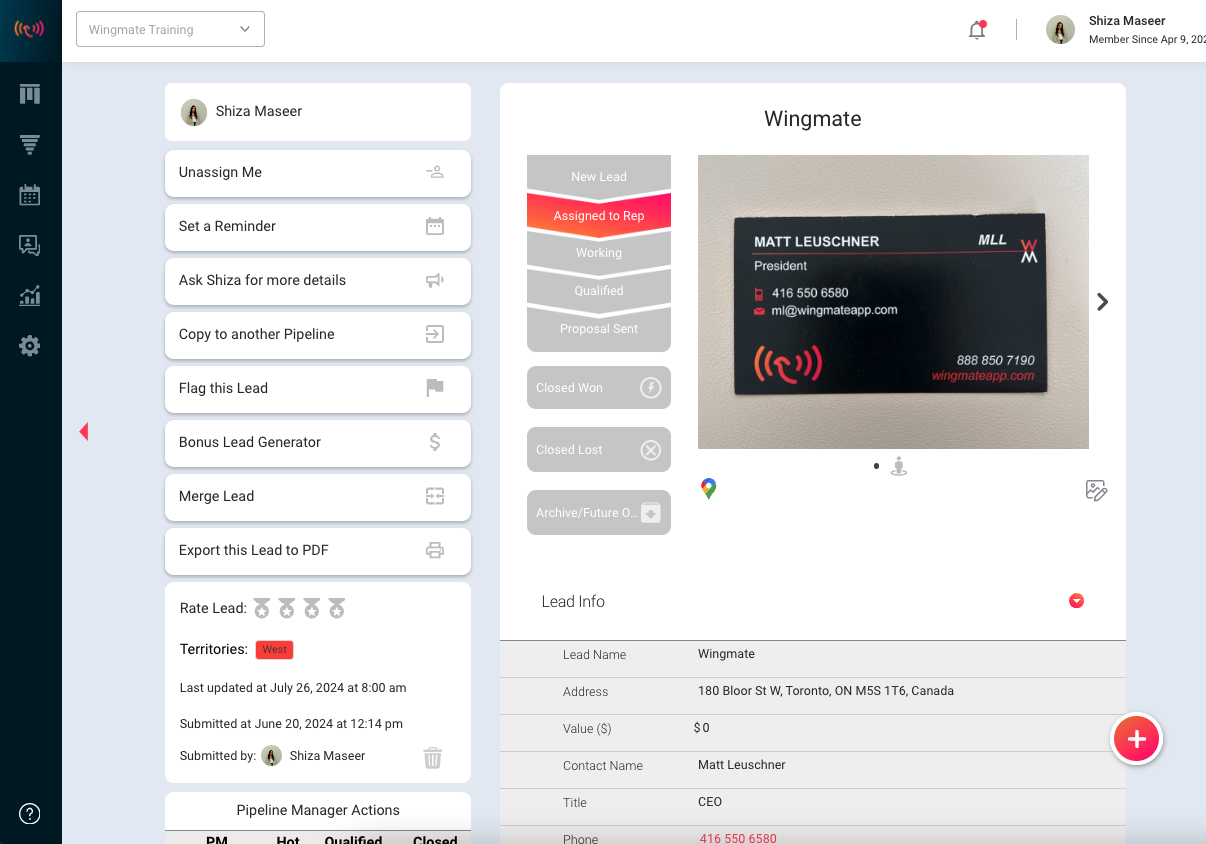Image resolution: width=1206 pixels, height=844 pixels.
Task: Select the image pagination dot
Action: [876, 466]
